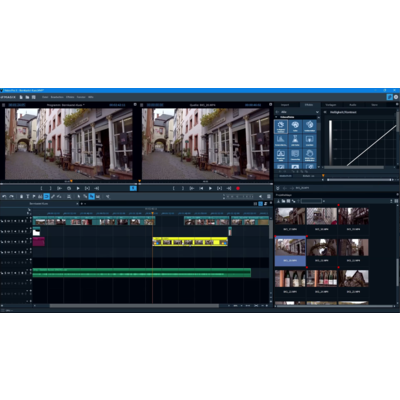Select the green audio clip in timeline
This screenshot has width=400, height=400.
click(x=142, y=273)
